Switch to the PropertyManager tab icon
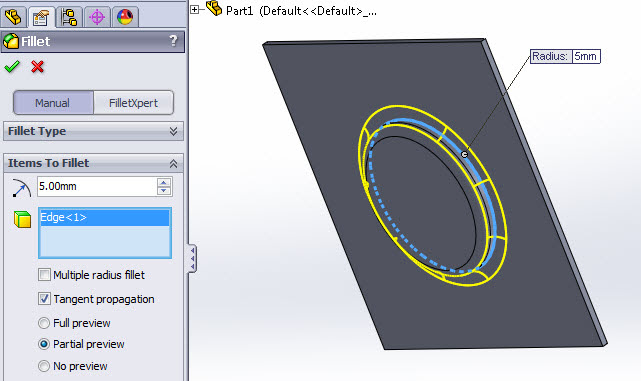The width and height of the screenshot is (641, 381). click(41, 17)
